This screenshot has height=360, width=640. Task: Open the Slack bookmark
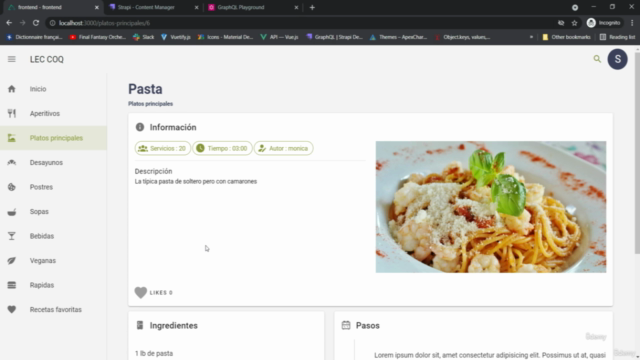144,37
